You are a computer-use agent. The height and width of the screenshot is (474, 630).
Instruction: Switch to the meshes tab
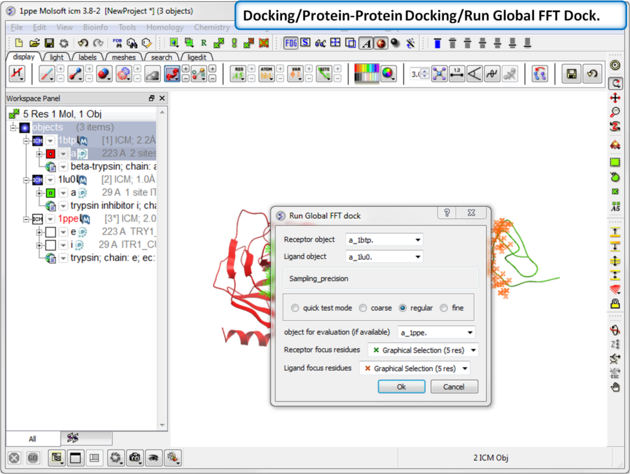123,57
